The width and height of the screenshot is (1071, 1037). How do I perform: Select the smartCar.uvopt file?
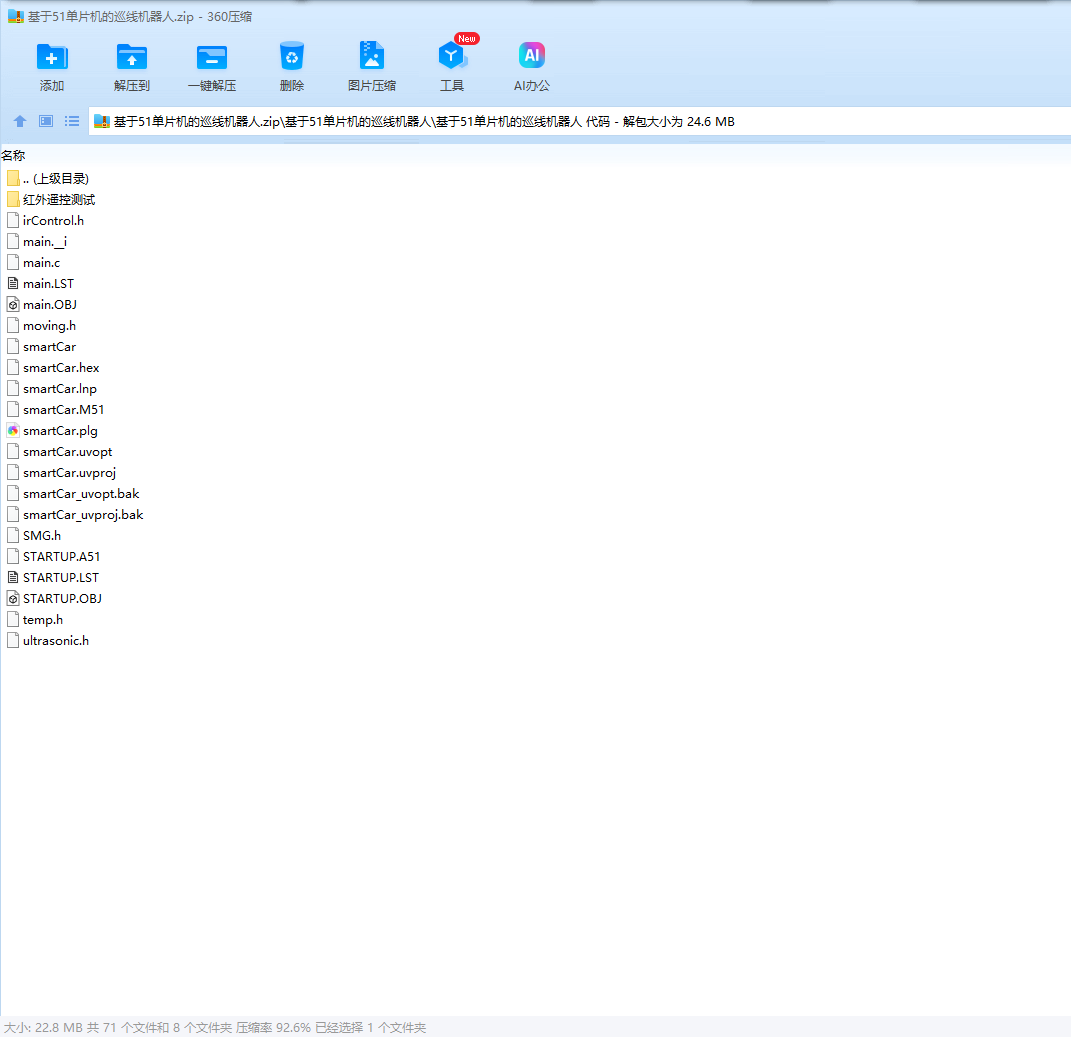pos(59,452)
